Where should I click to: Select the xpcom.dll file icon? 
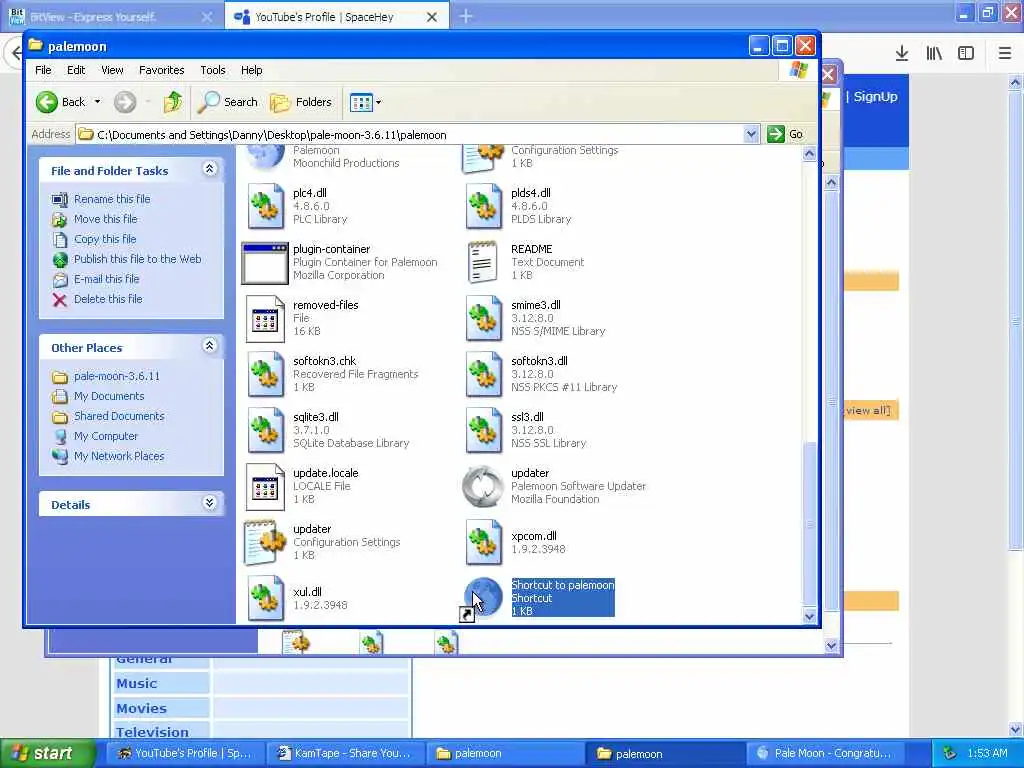(x=483, y=542)
